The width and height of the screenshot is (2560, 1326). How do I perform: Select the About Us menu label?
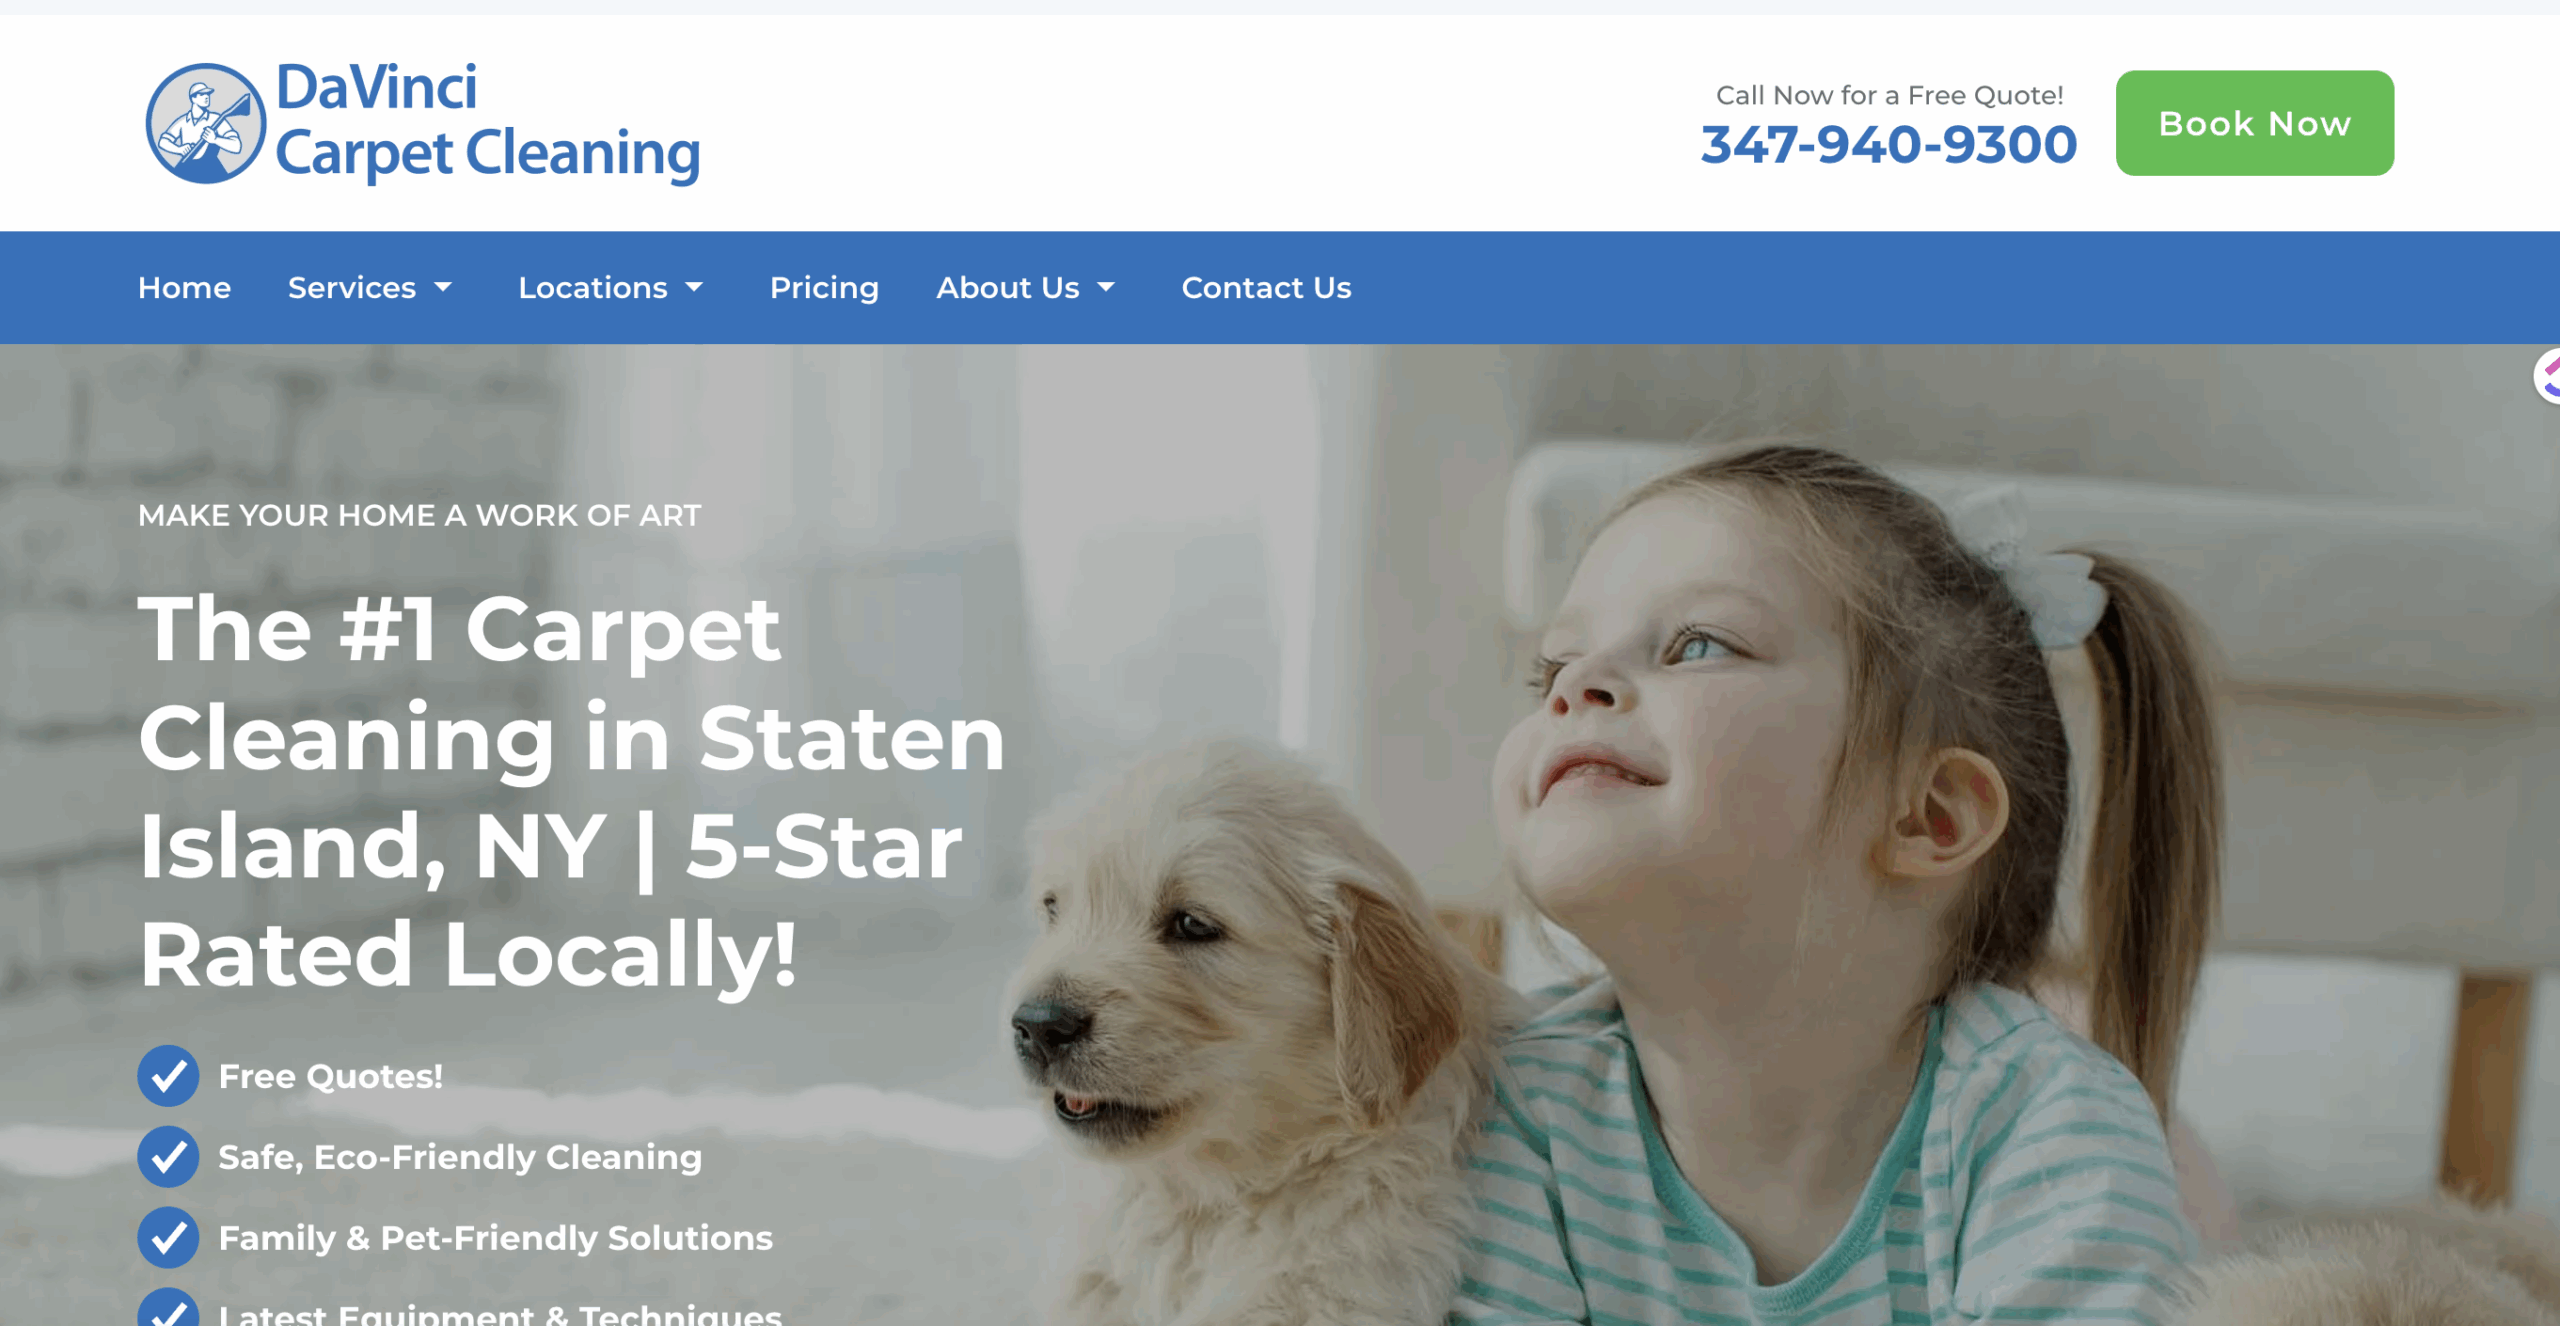point(1008,288)
